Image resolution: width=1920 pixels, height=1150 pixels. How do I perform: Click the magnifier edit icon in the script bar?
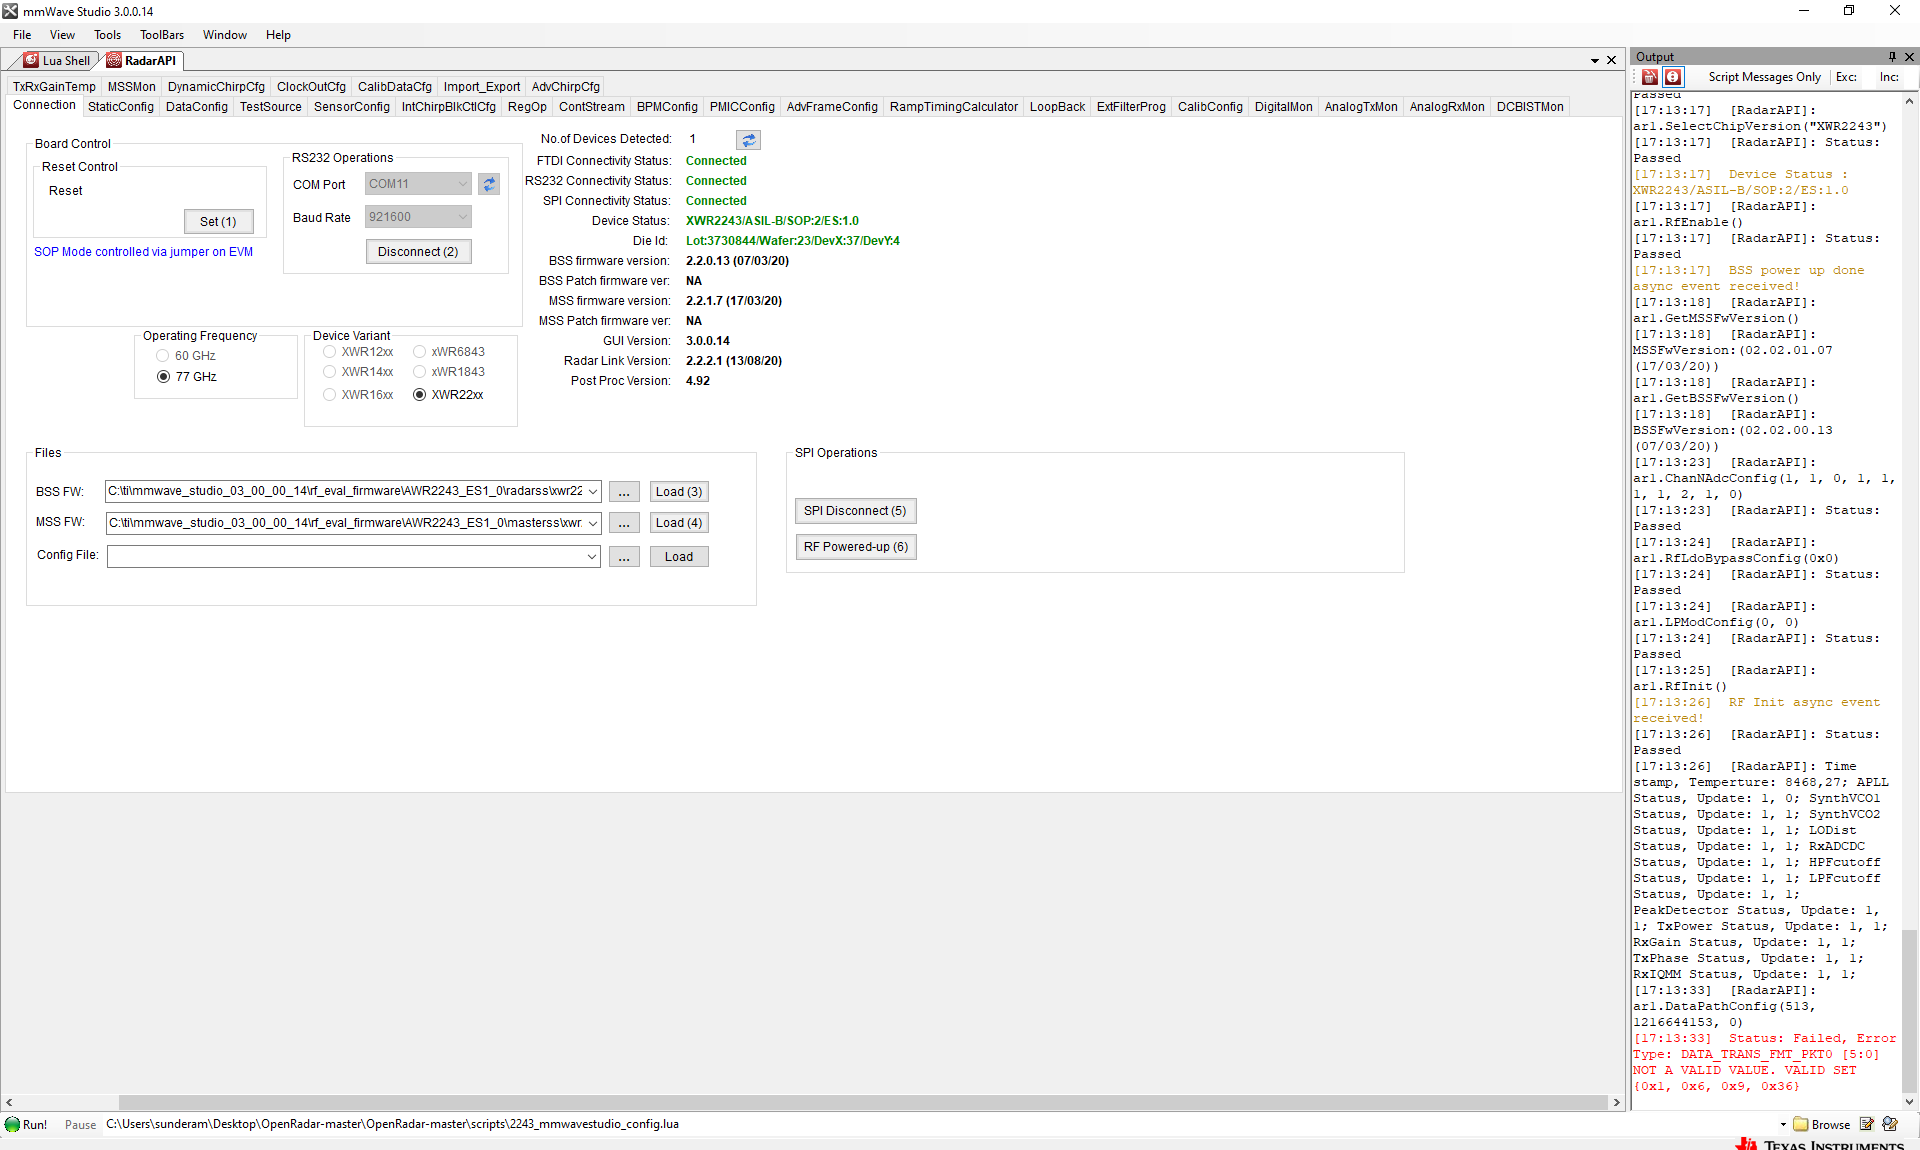pyautogui.click(x=1890, y=1124)
